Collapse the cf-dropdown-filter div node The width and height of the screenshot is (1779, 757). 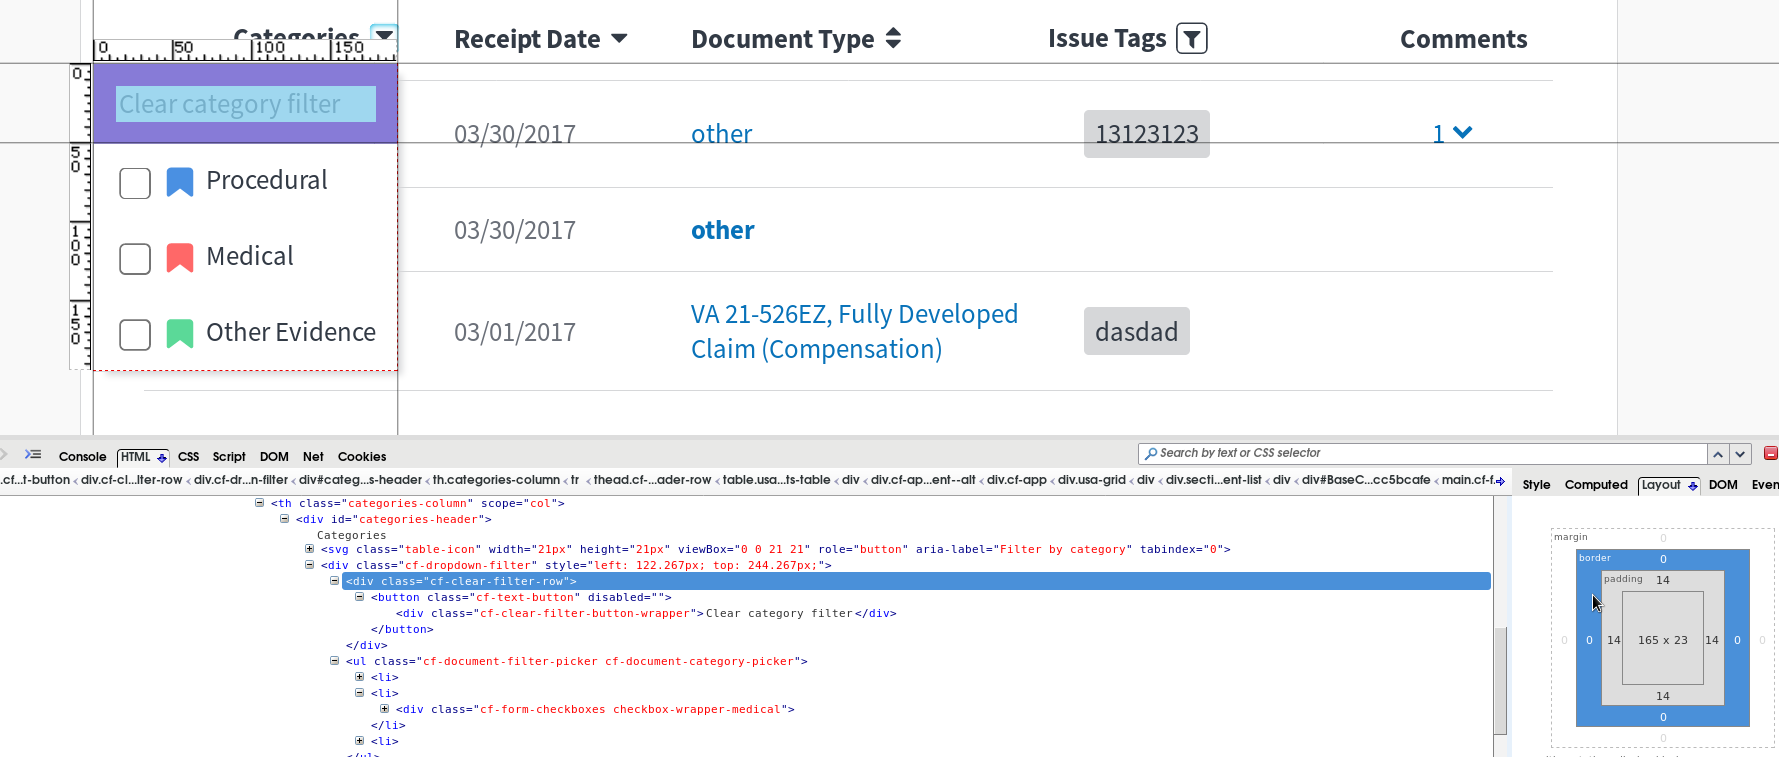(310, 565)
